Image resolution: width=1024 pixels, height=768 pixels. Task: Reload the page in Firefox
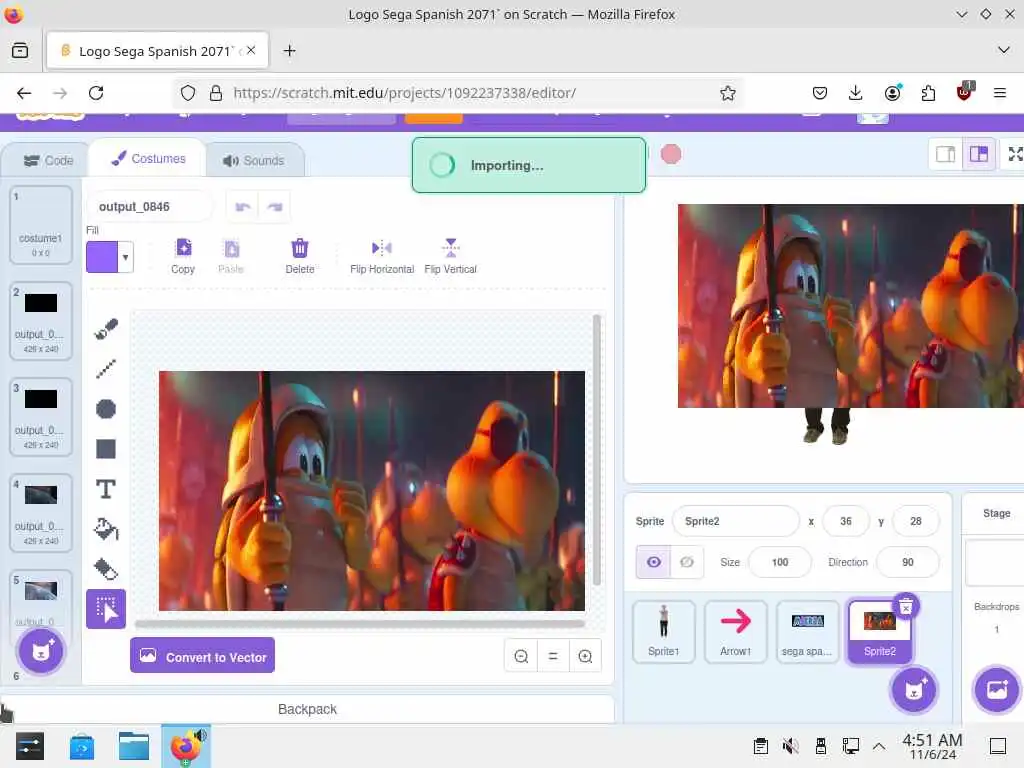[x=96, y=93]
